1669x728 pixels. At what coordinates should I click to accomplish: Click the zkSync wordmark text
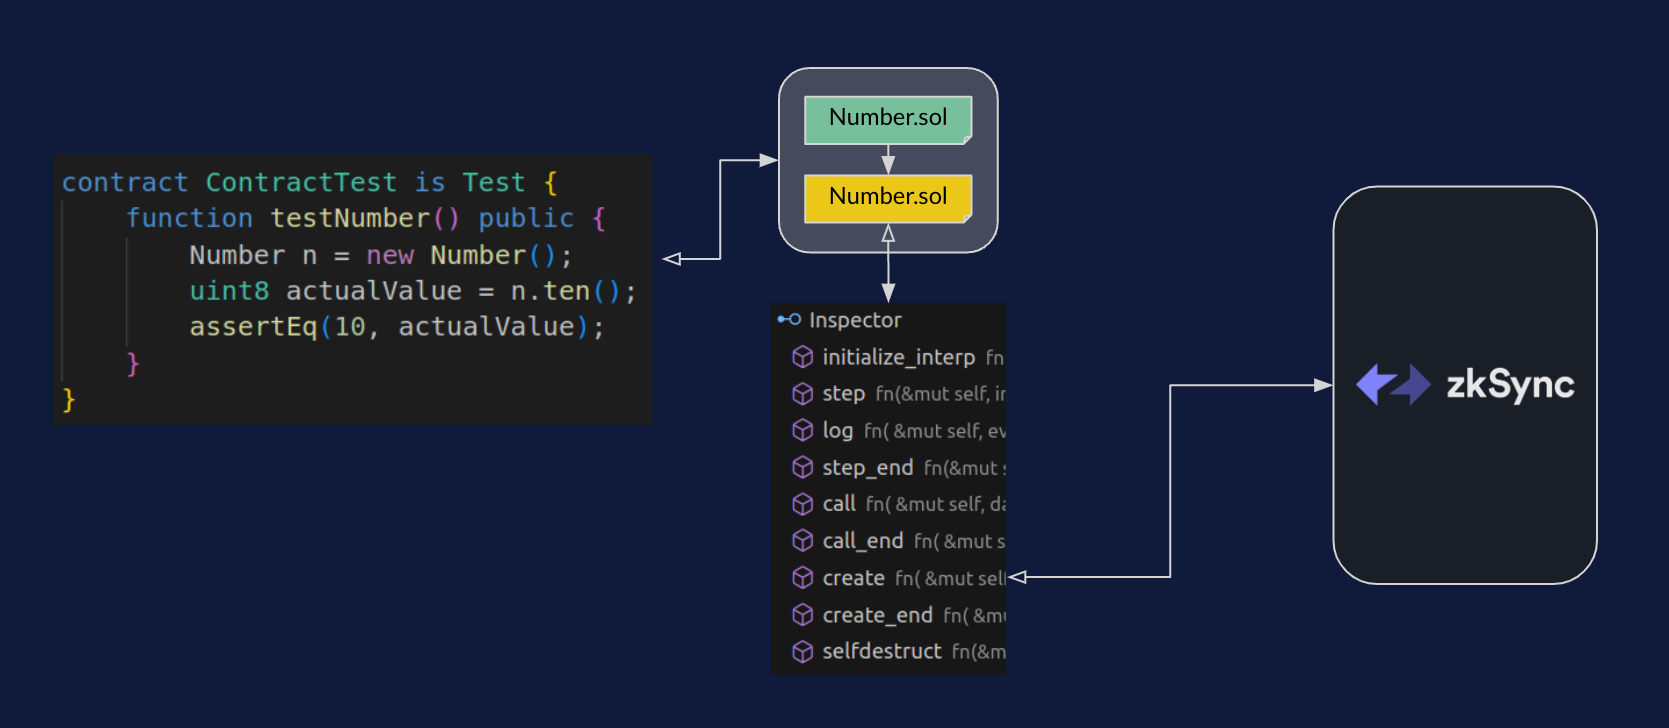(x=1510, y=385)
